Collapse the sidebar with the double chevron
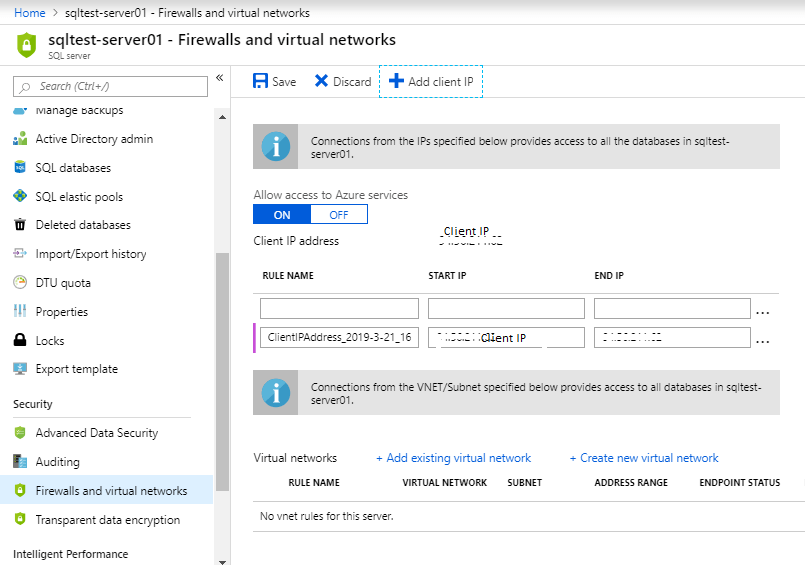This screenshot has height=565, width=805. click(220, 77)
